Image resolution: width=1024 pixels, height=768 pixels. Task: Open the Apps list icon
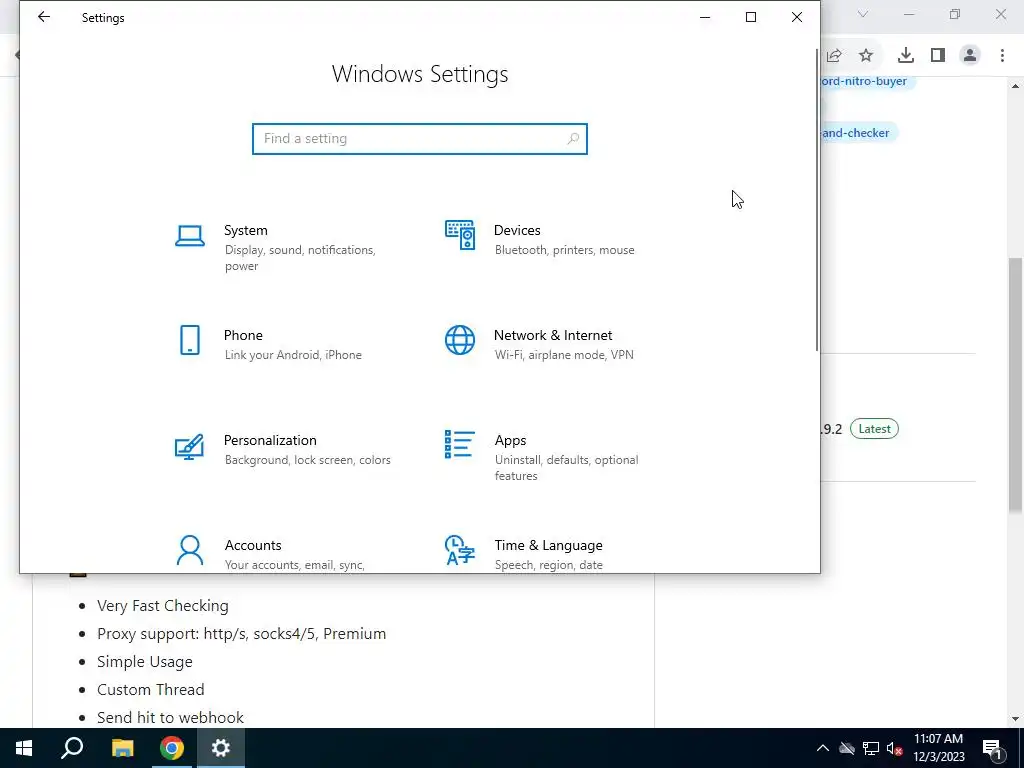[460, 444]
